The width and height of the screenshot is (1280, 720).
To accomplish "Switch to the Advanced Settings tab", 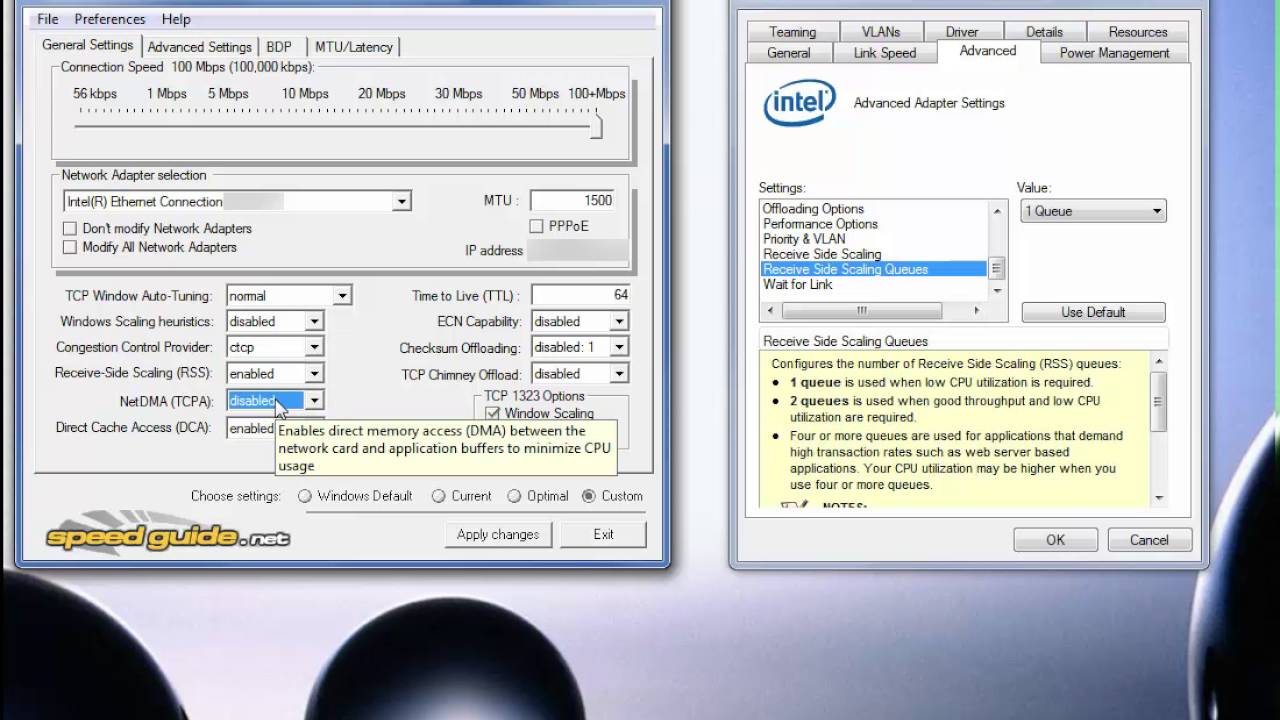I will [x=199, y=46].
